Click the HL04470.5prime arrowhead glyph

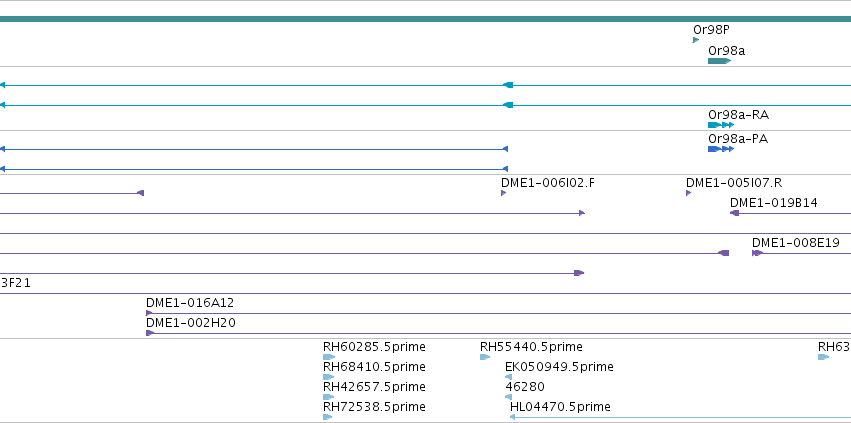[512, 417]
